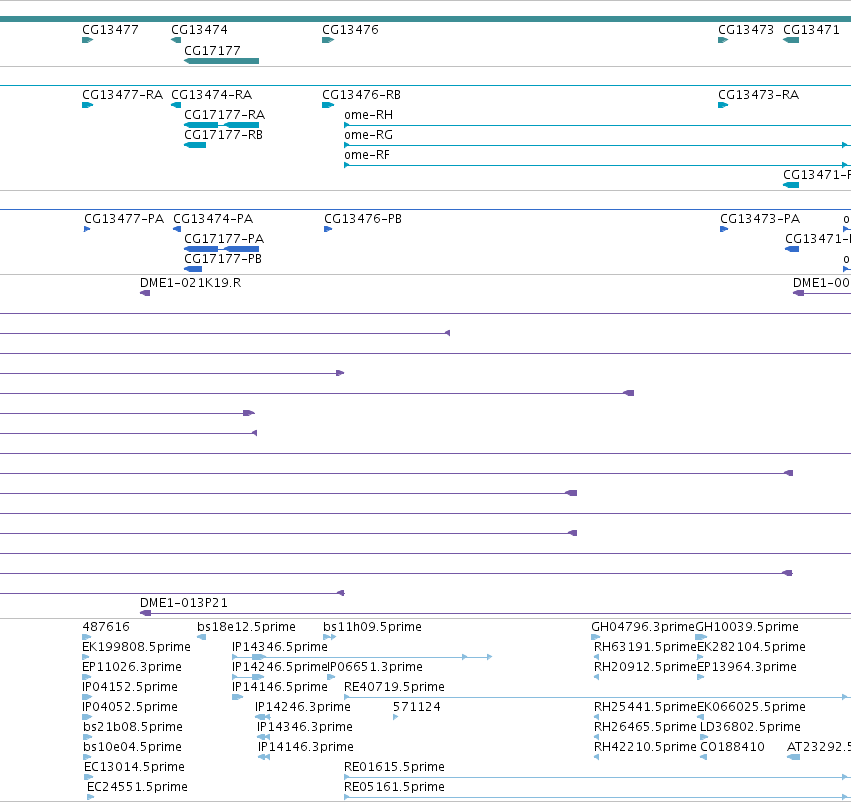Select the IP06651.3prime EST

coord(375,667)
